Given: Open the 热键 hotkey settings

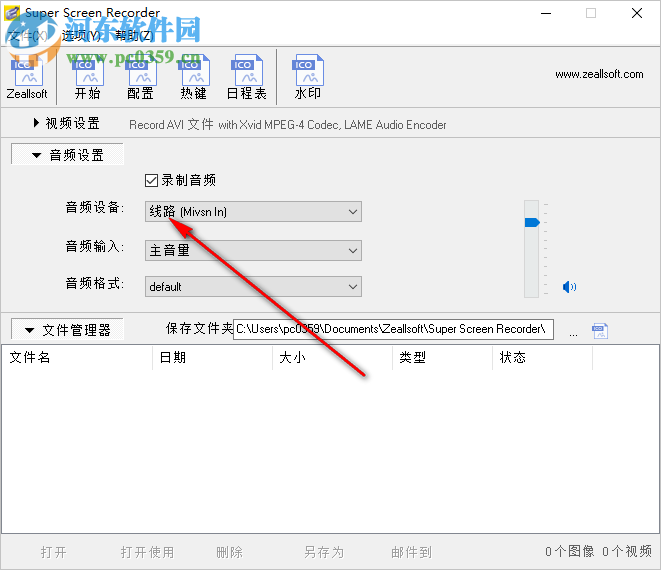Looking at the screenshot, I should coord(194,77).
